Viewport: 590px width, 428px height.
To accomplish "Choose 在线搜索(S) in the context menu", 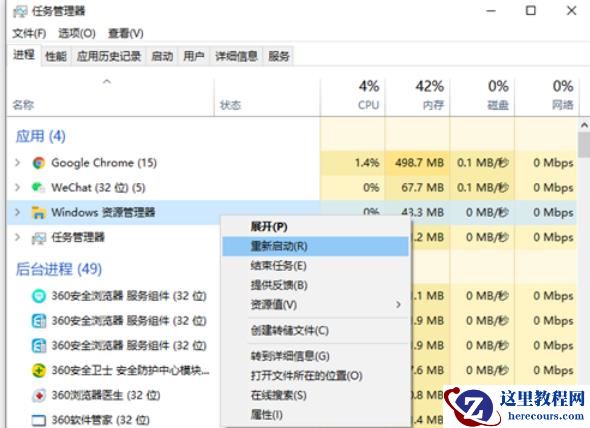I will [315, 395].
